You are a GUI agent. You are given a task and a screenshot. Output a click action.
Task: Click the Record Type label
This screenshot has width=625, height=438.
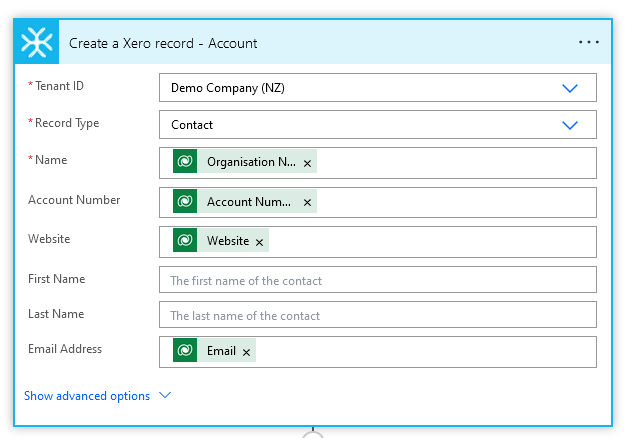pyautogui.click(x=67, y=123)
